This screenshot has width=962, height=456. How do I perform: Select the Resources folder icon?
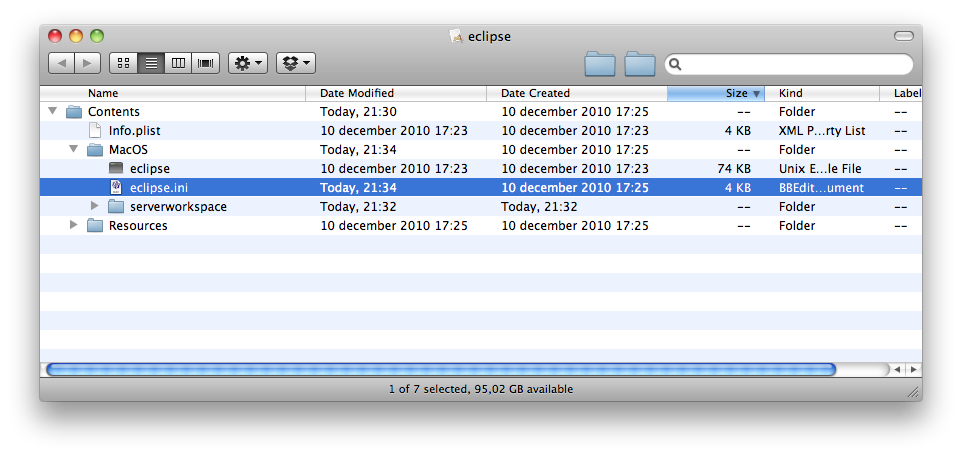pyautogui.click(x=95, y=226)
